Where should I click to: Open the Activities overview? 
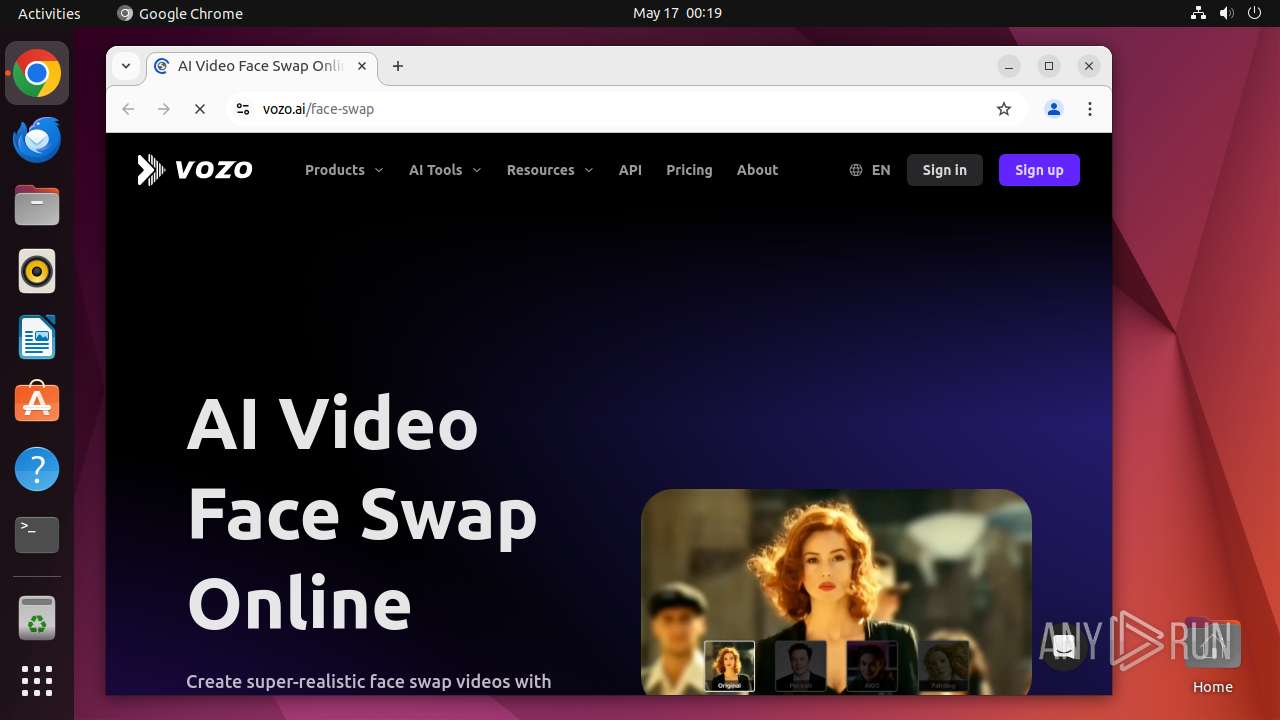[x=49, y=13]
